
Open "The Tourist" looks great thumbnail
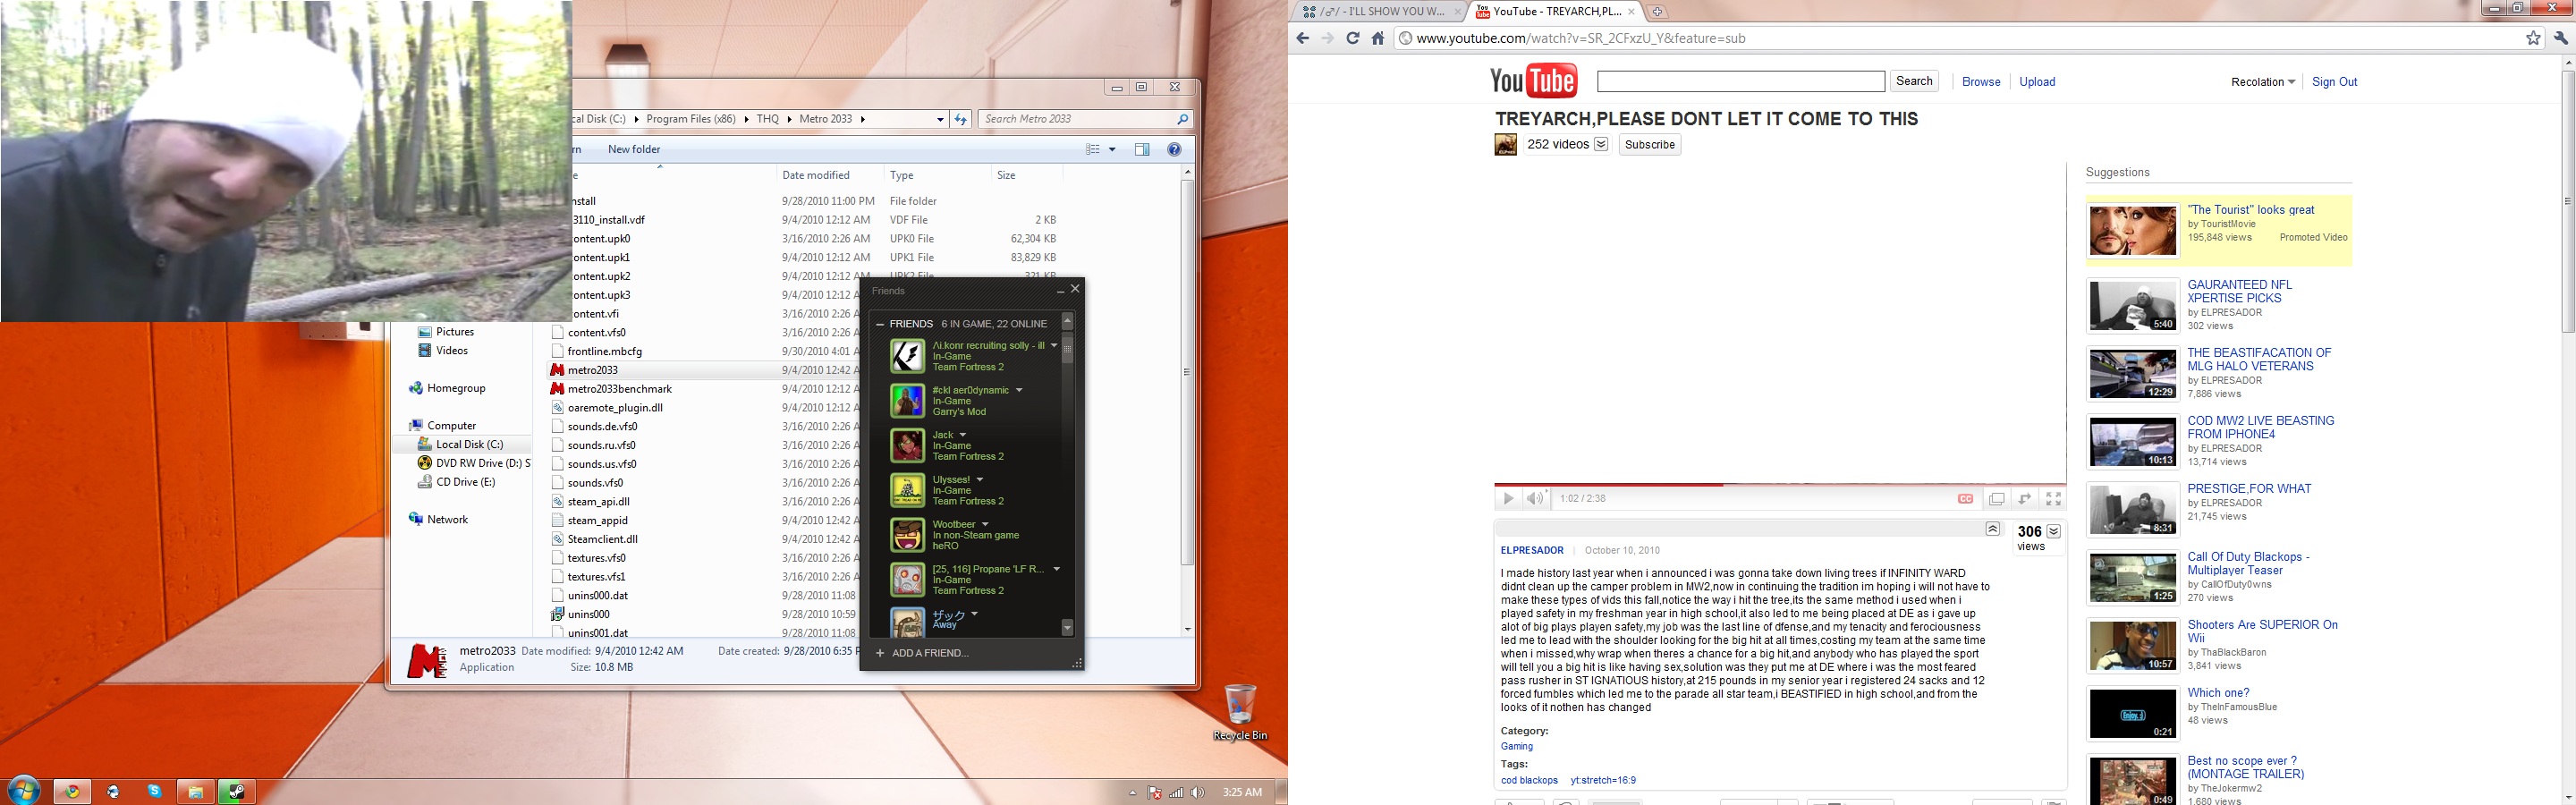[x=2133, y=230]
